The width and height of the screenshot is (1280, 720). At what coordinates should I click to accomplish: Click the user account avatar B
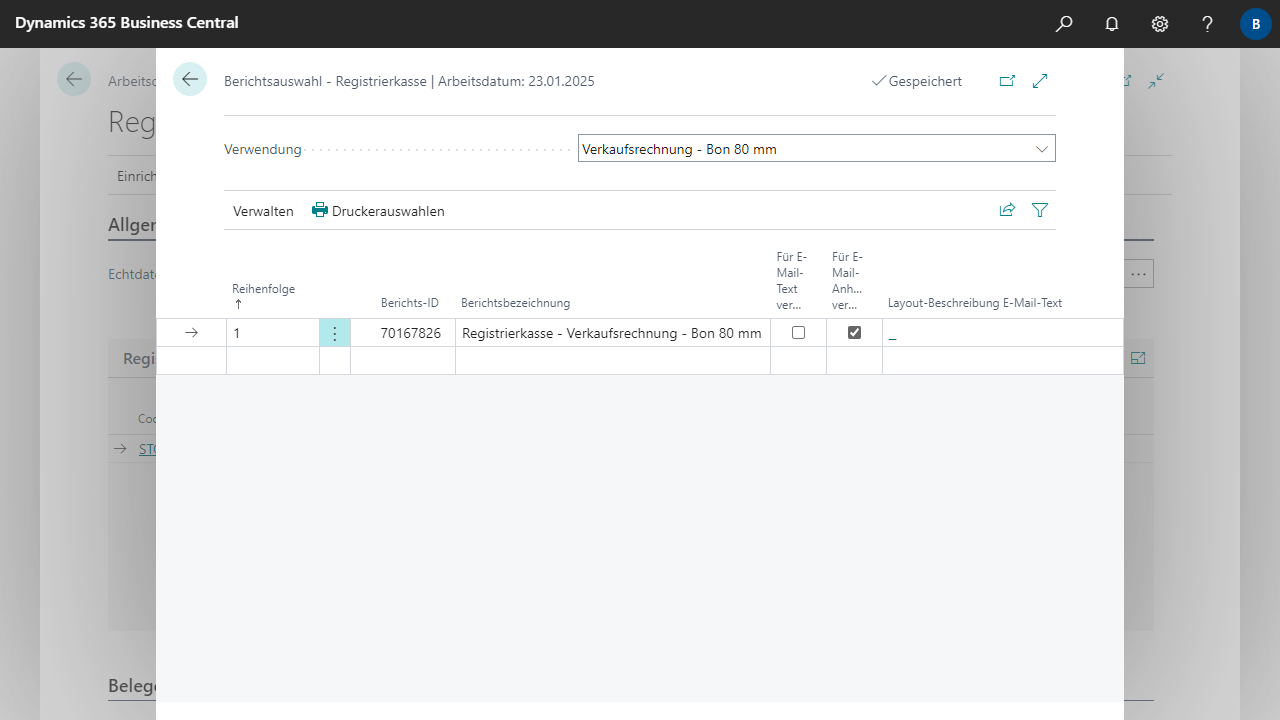click(x=1255, y=24)
